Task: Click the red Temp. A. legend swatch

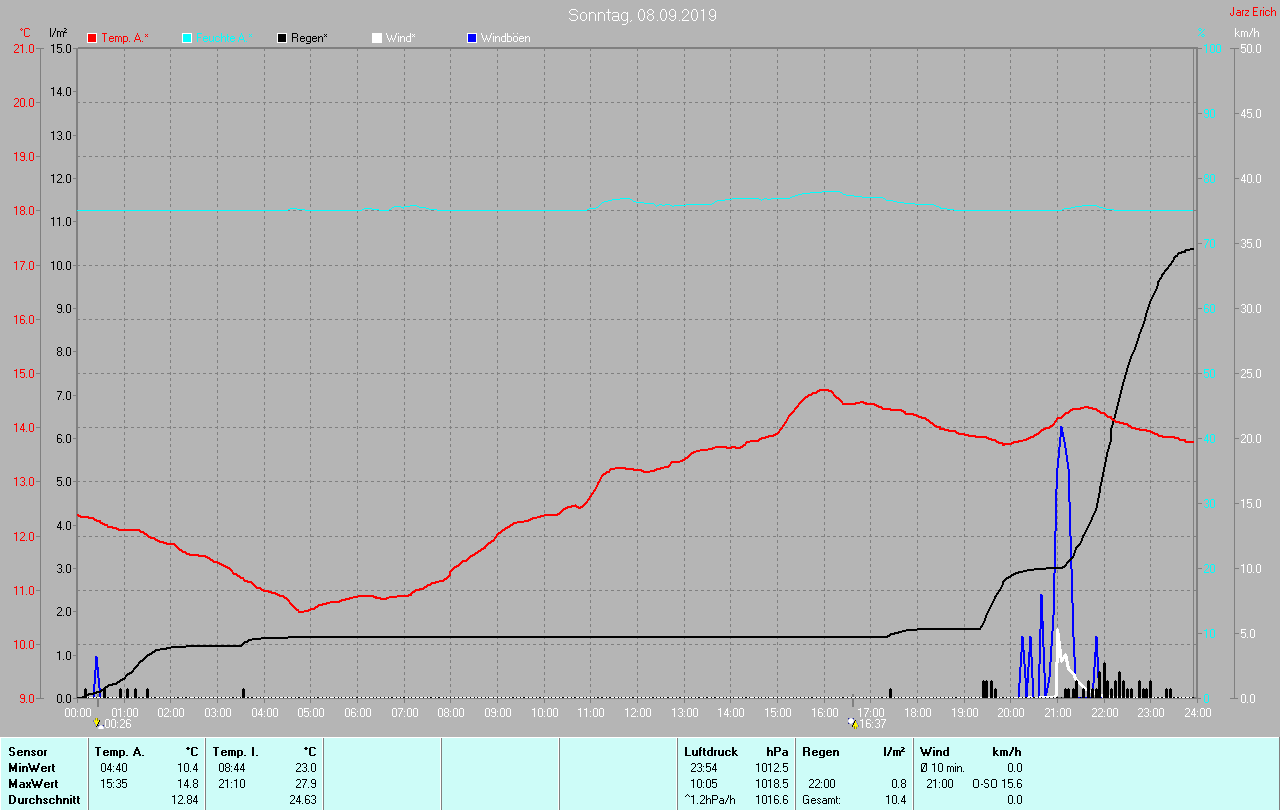Action: 92,38
